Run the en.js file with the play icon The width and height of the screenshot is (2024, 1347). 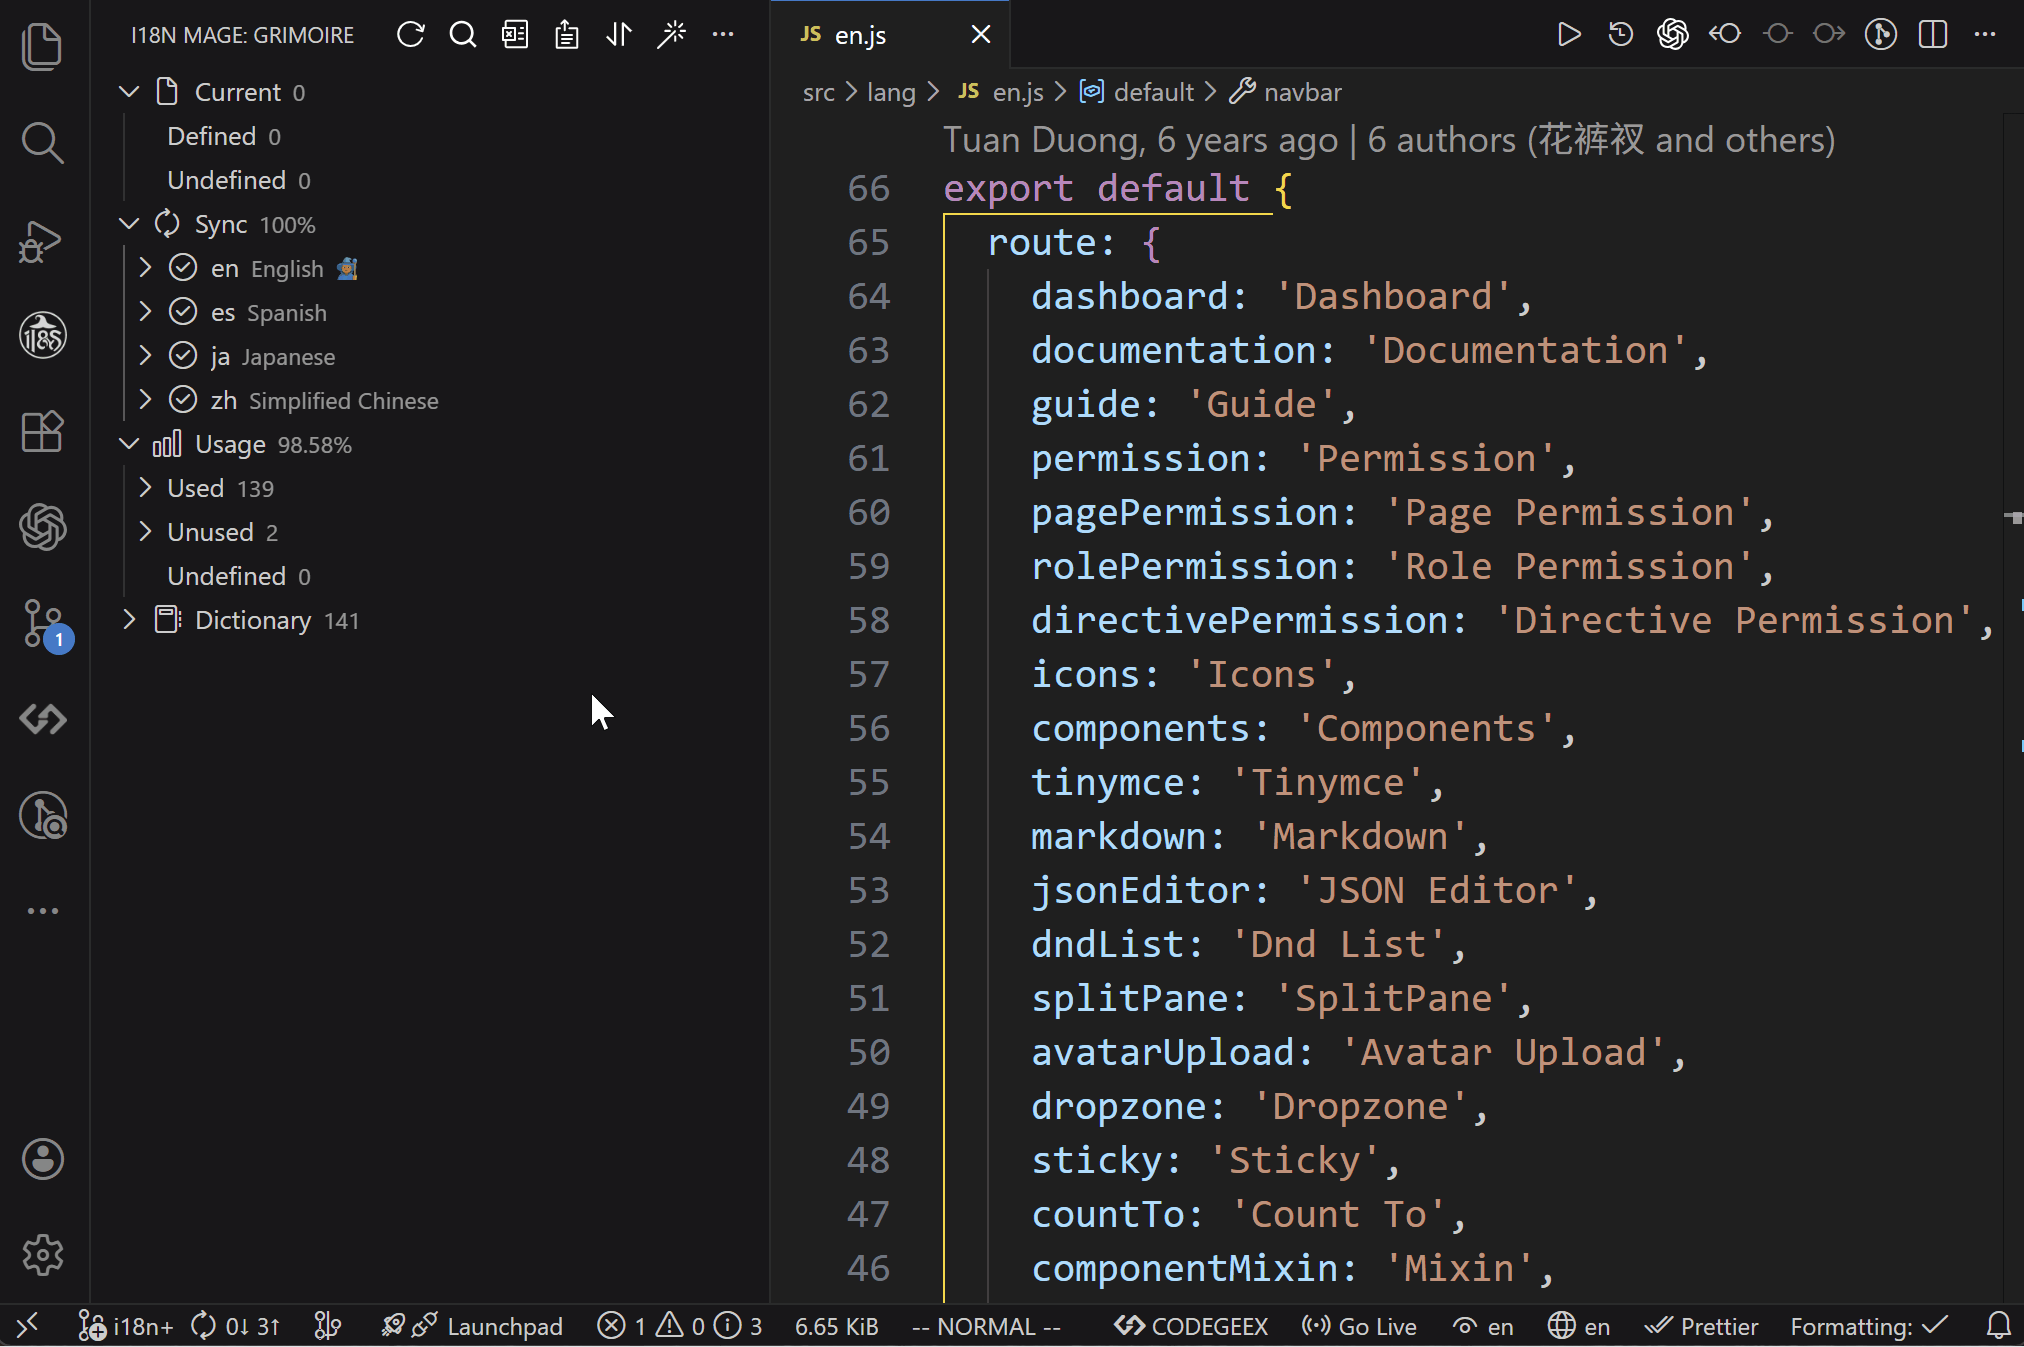(x=1569, y=33)
